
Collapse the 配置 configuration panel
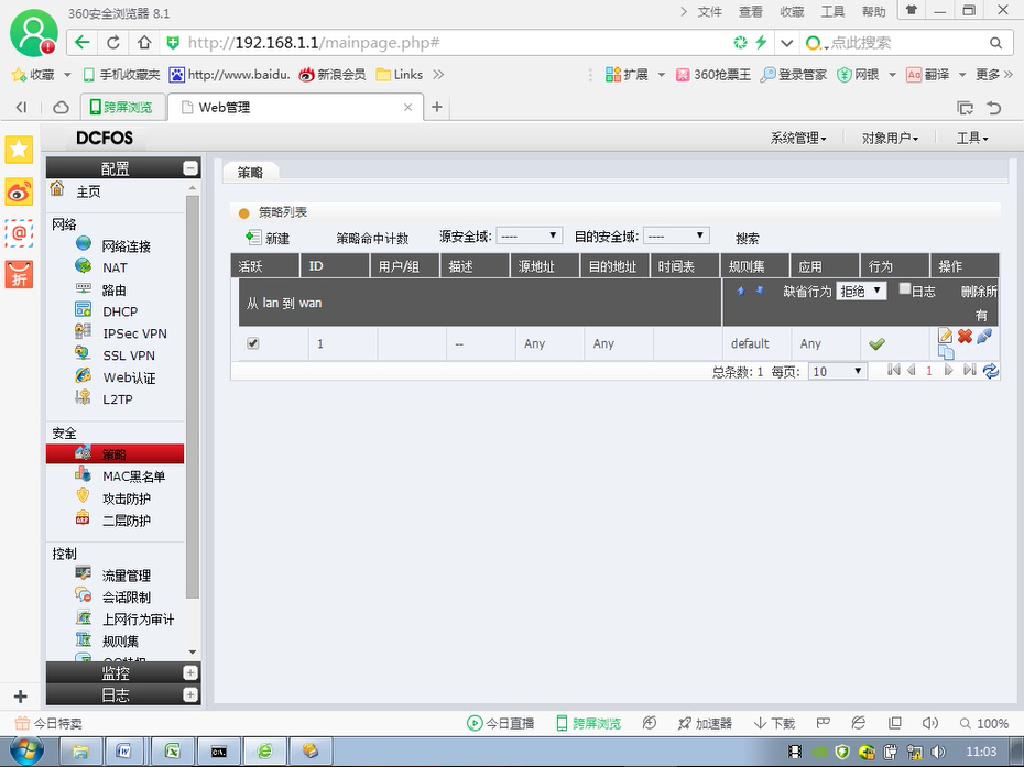click(x=191, y=168)
